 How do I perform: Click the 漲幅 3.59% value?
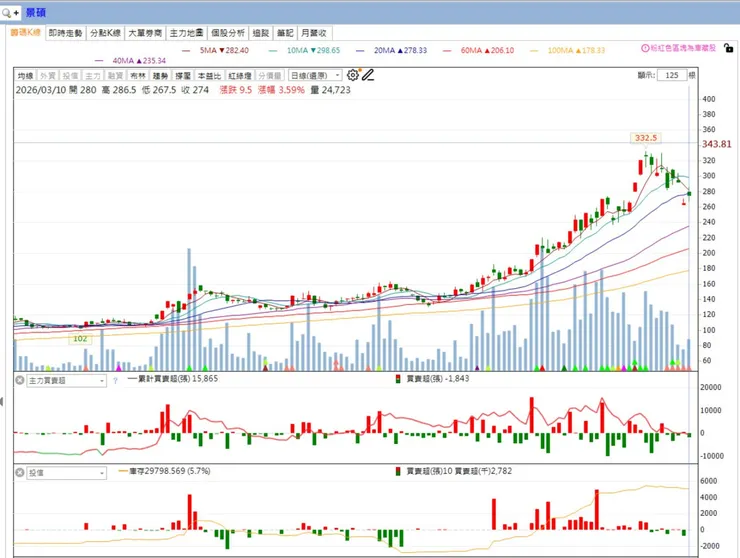click(281, 90)
